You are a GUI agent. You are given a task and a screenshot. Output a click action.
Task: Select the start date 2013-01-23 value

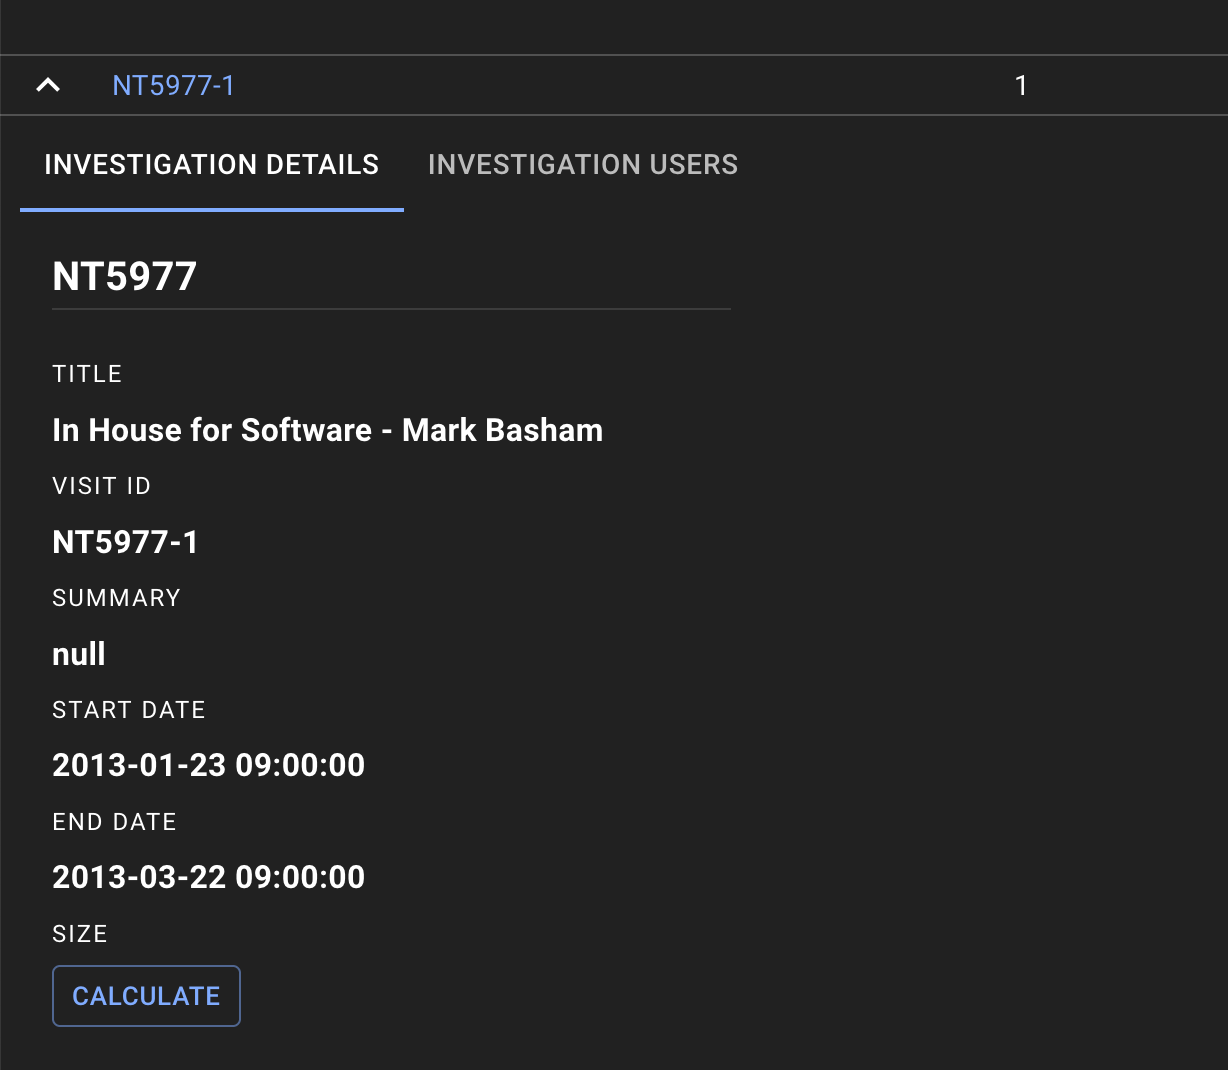208,764
